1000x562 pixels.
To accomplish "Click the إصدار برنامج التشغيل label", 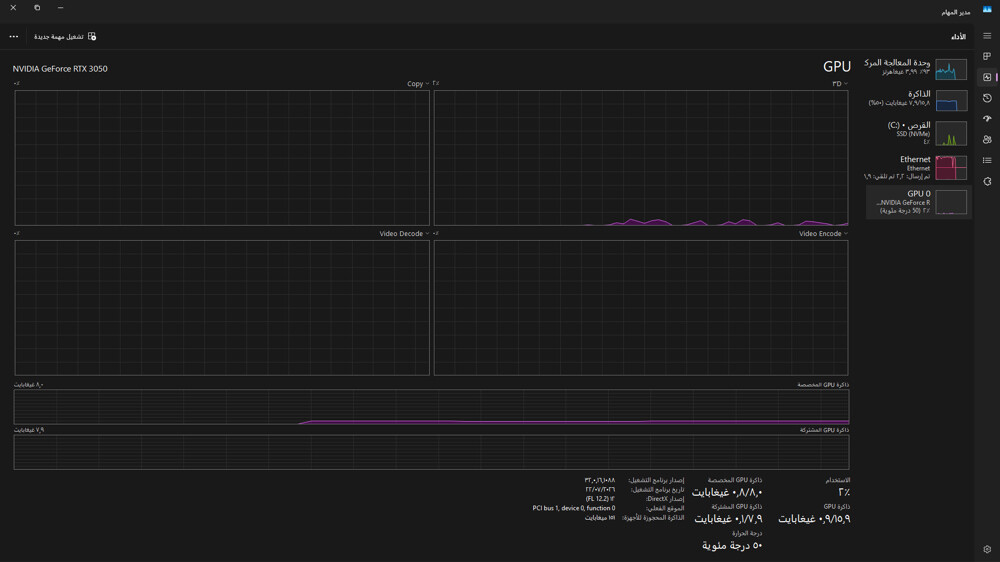I will (x=656, y=480).
